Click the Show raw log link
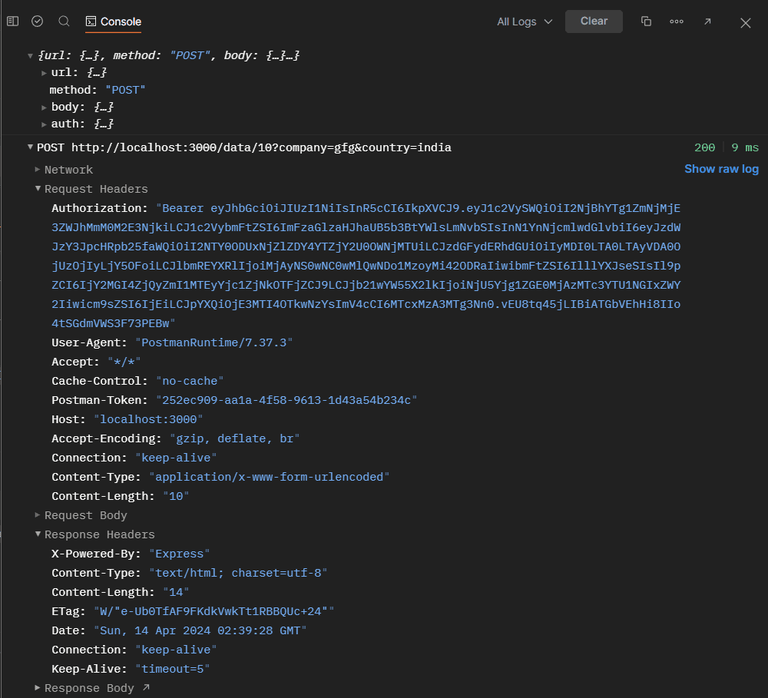This screenshot has height=698, width=768. click(721, 169)
